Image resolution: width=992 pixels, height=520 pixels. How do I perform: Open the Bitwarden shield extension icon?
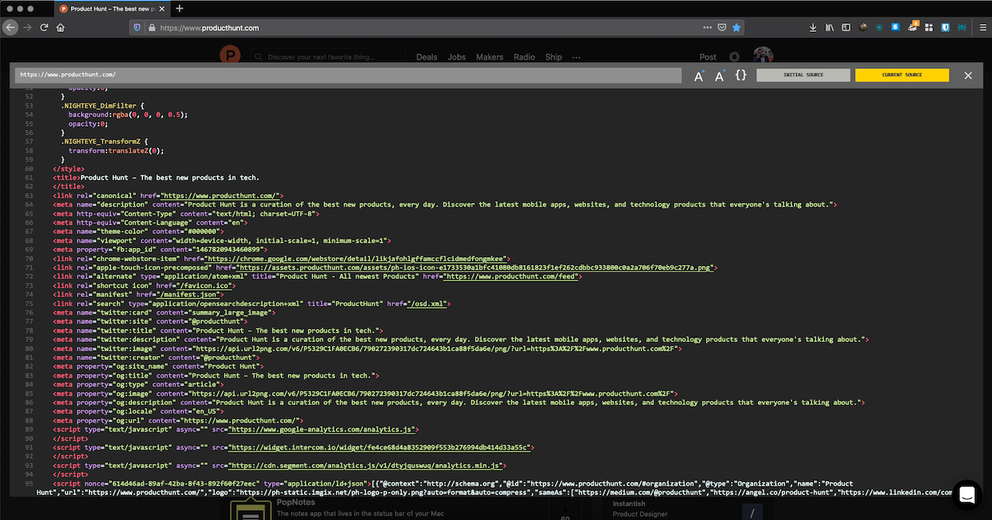point(945,27)
